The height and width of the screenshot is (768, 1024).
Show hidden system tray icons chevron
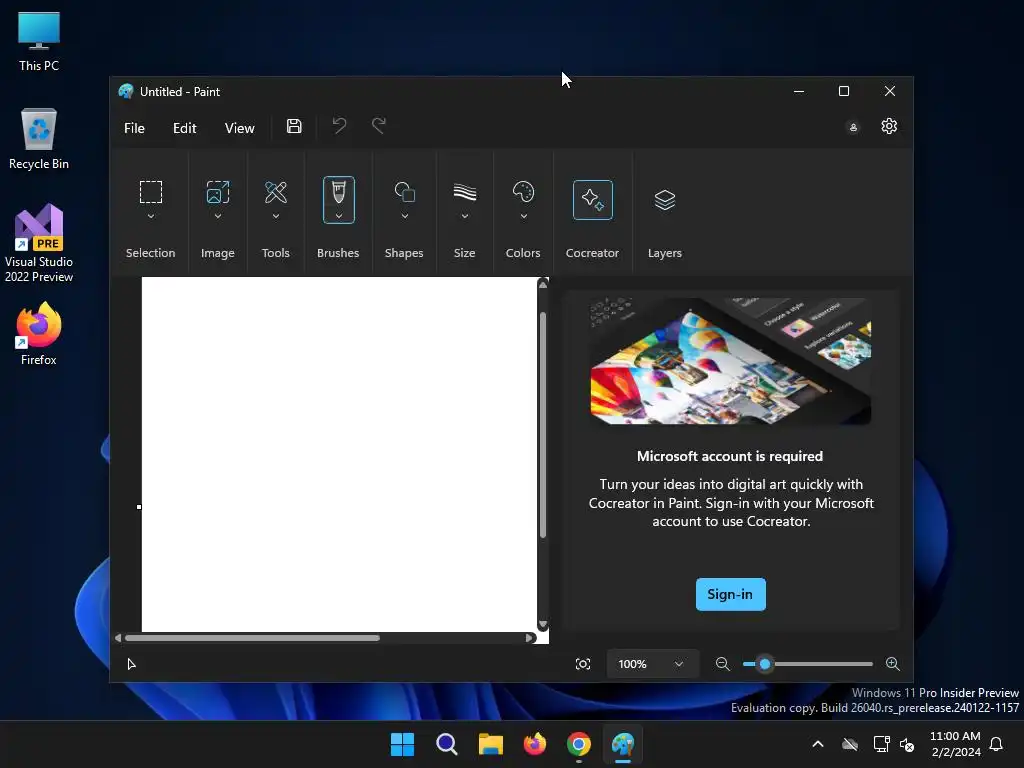818,744
